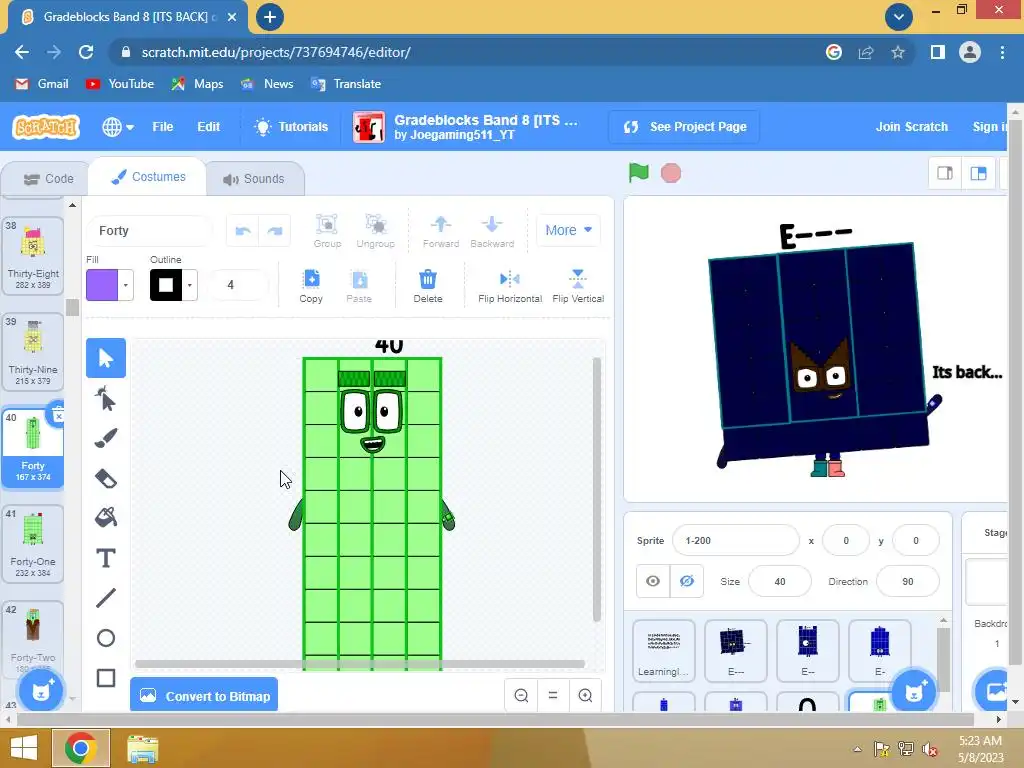Open the Tutorials menu item

(291, 127)
